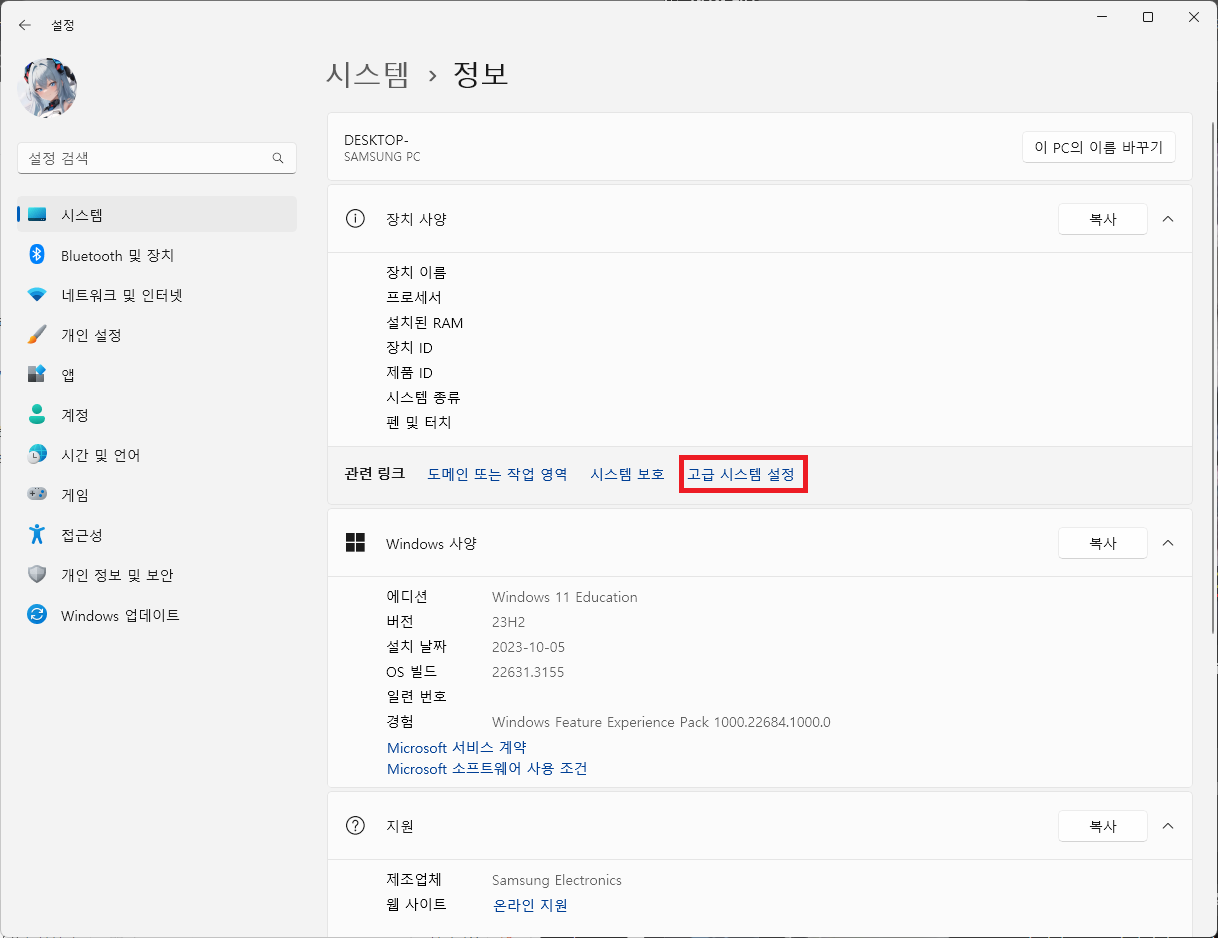The width and height of the screenshot is (1218, 938).
Task: Open 도메인 또는 작업 영역 link
Action: click(x=497, y=474)
